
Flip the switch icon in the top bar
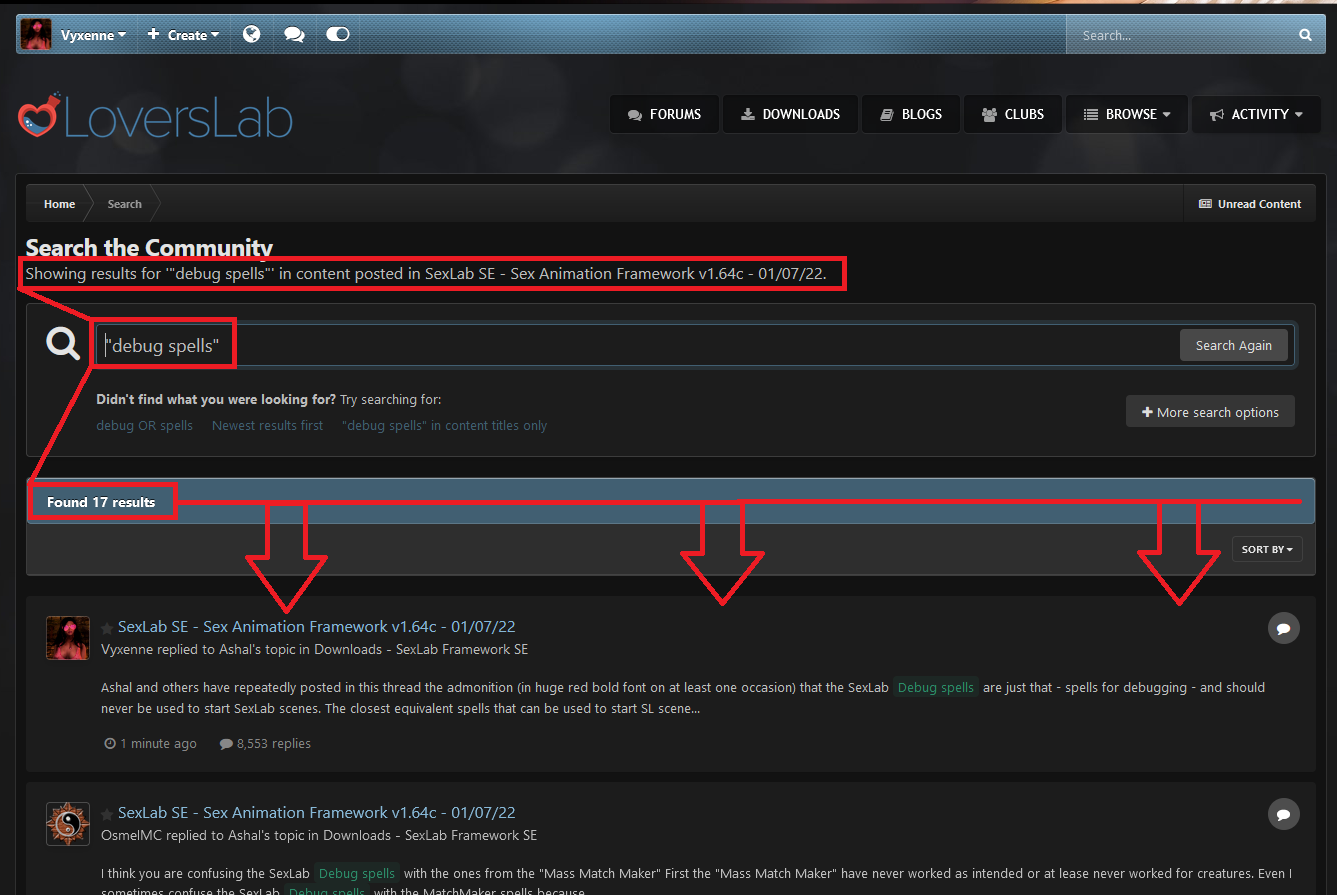(338, 35)
